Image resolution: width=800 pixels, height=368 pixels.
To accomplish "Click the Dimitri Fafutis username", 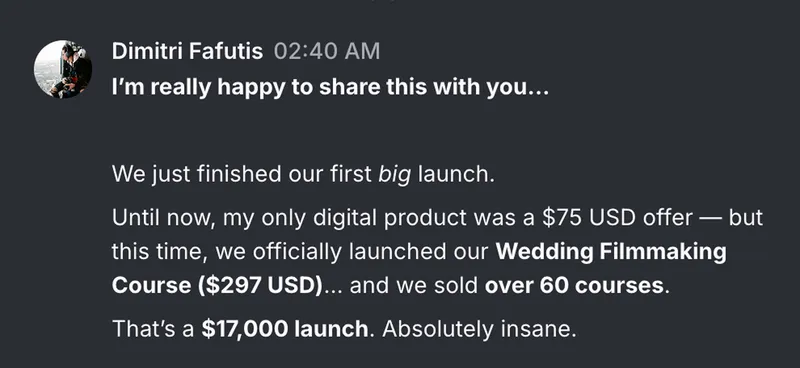I will click(x=187, y=52).
